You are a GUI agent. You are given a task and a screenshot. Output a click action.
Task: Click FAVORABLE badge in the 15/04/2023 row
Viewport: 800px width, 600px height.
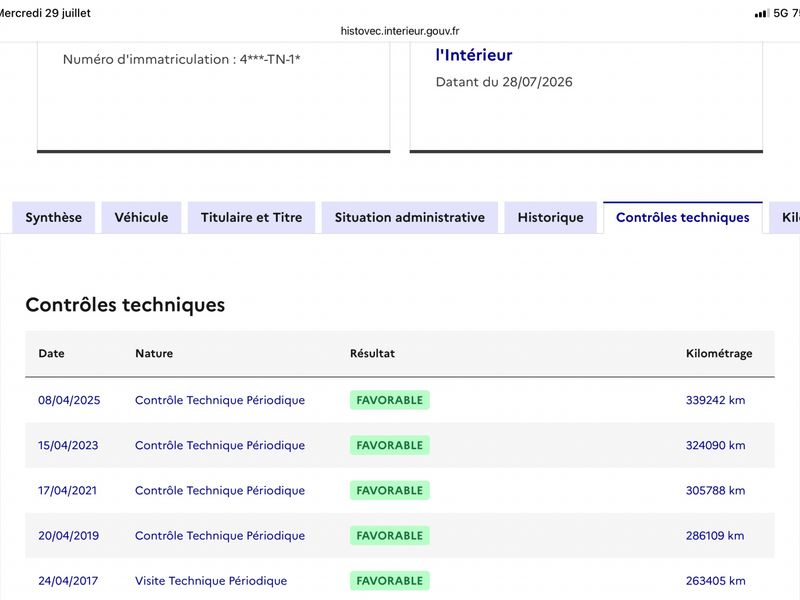pos(390,445)
